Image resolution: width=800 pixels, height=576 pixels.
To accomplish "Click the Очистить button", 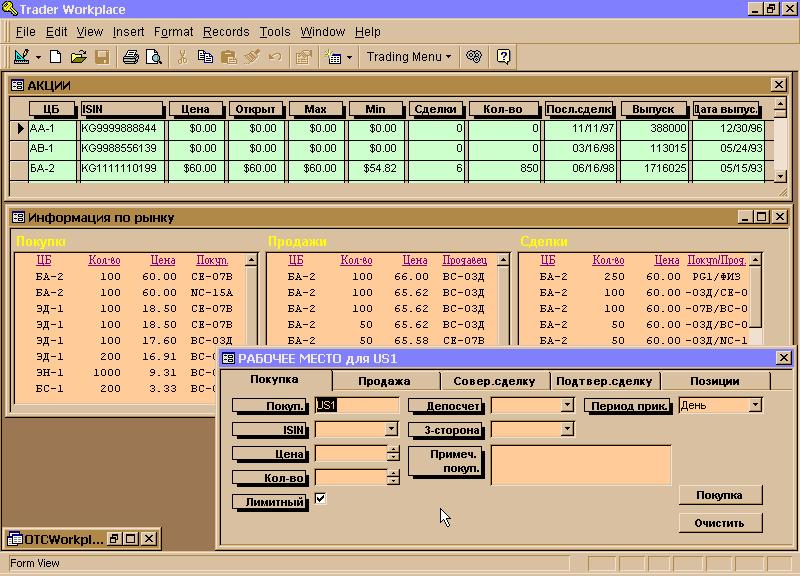I will click(x=719, y=523).
